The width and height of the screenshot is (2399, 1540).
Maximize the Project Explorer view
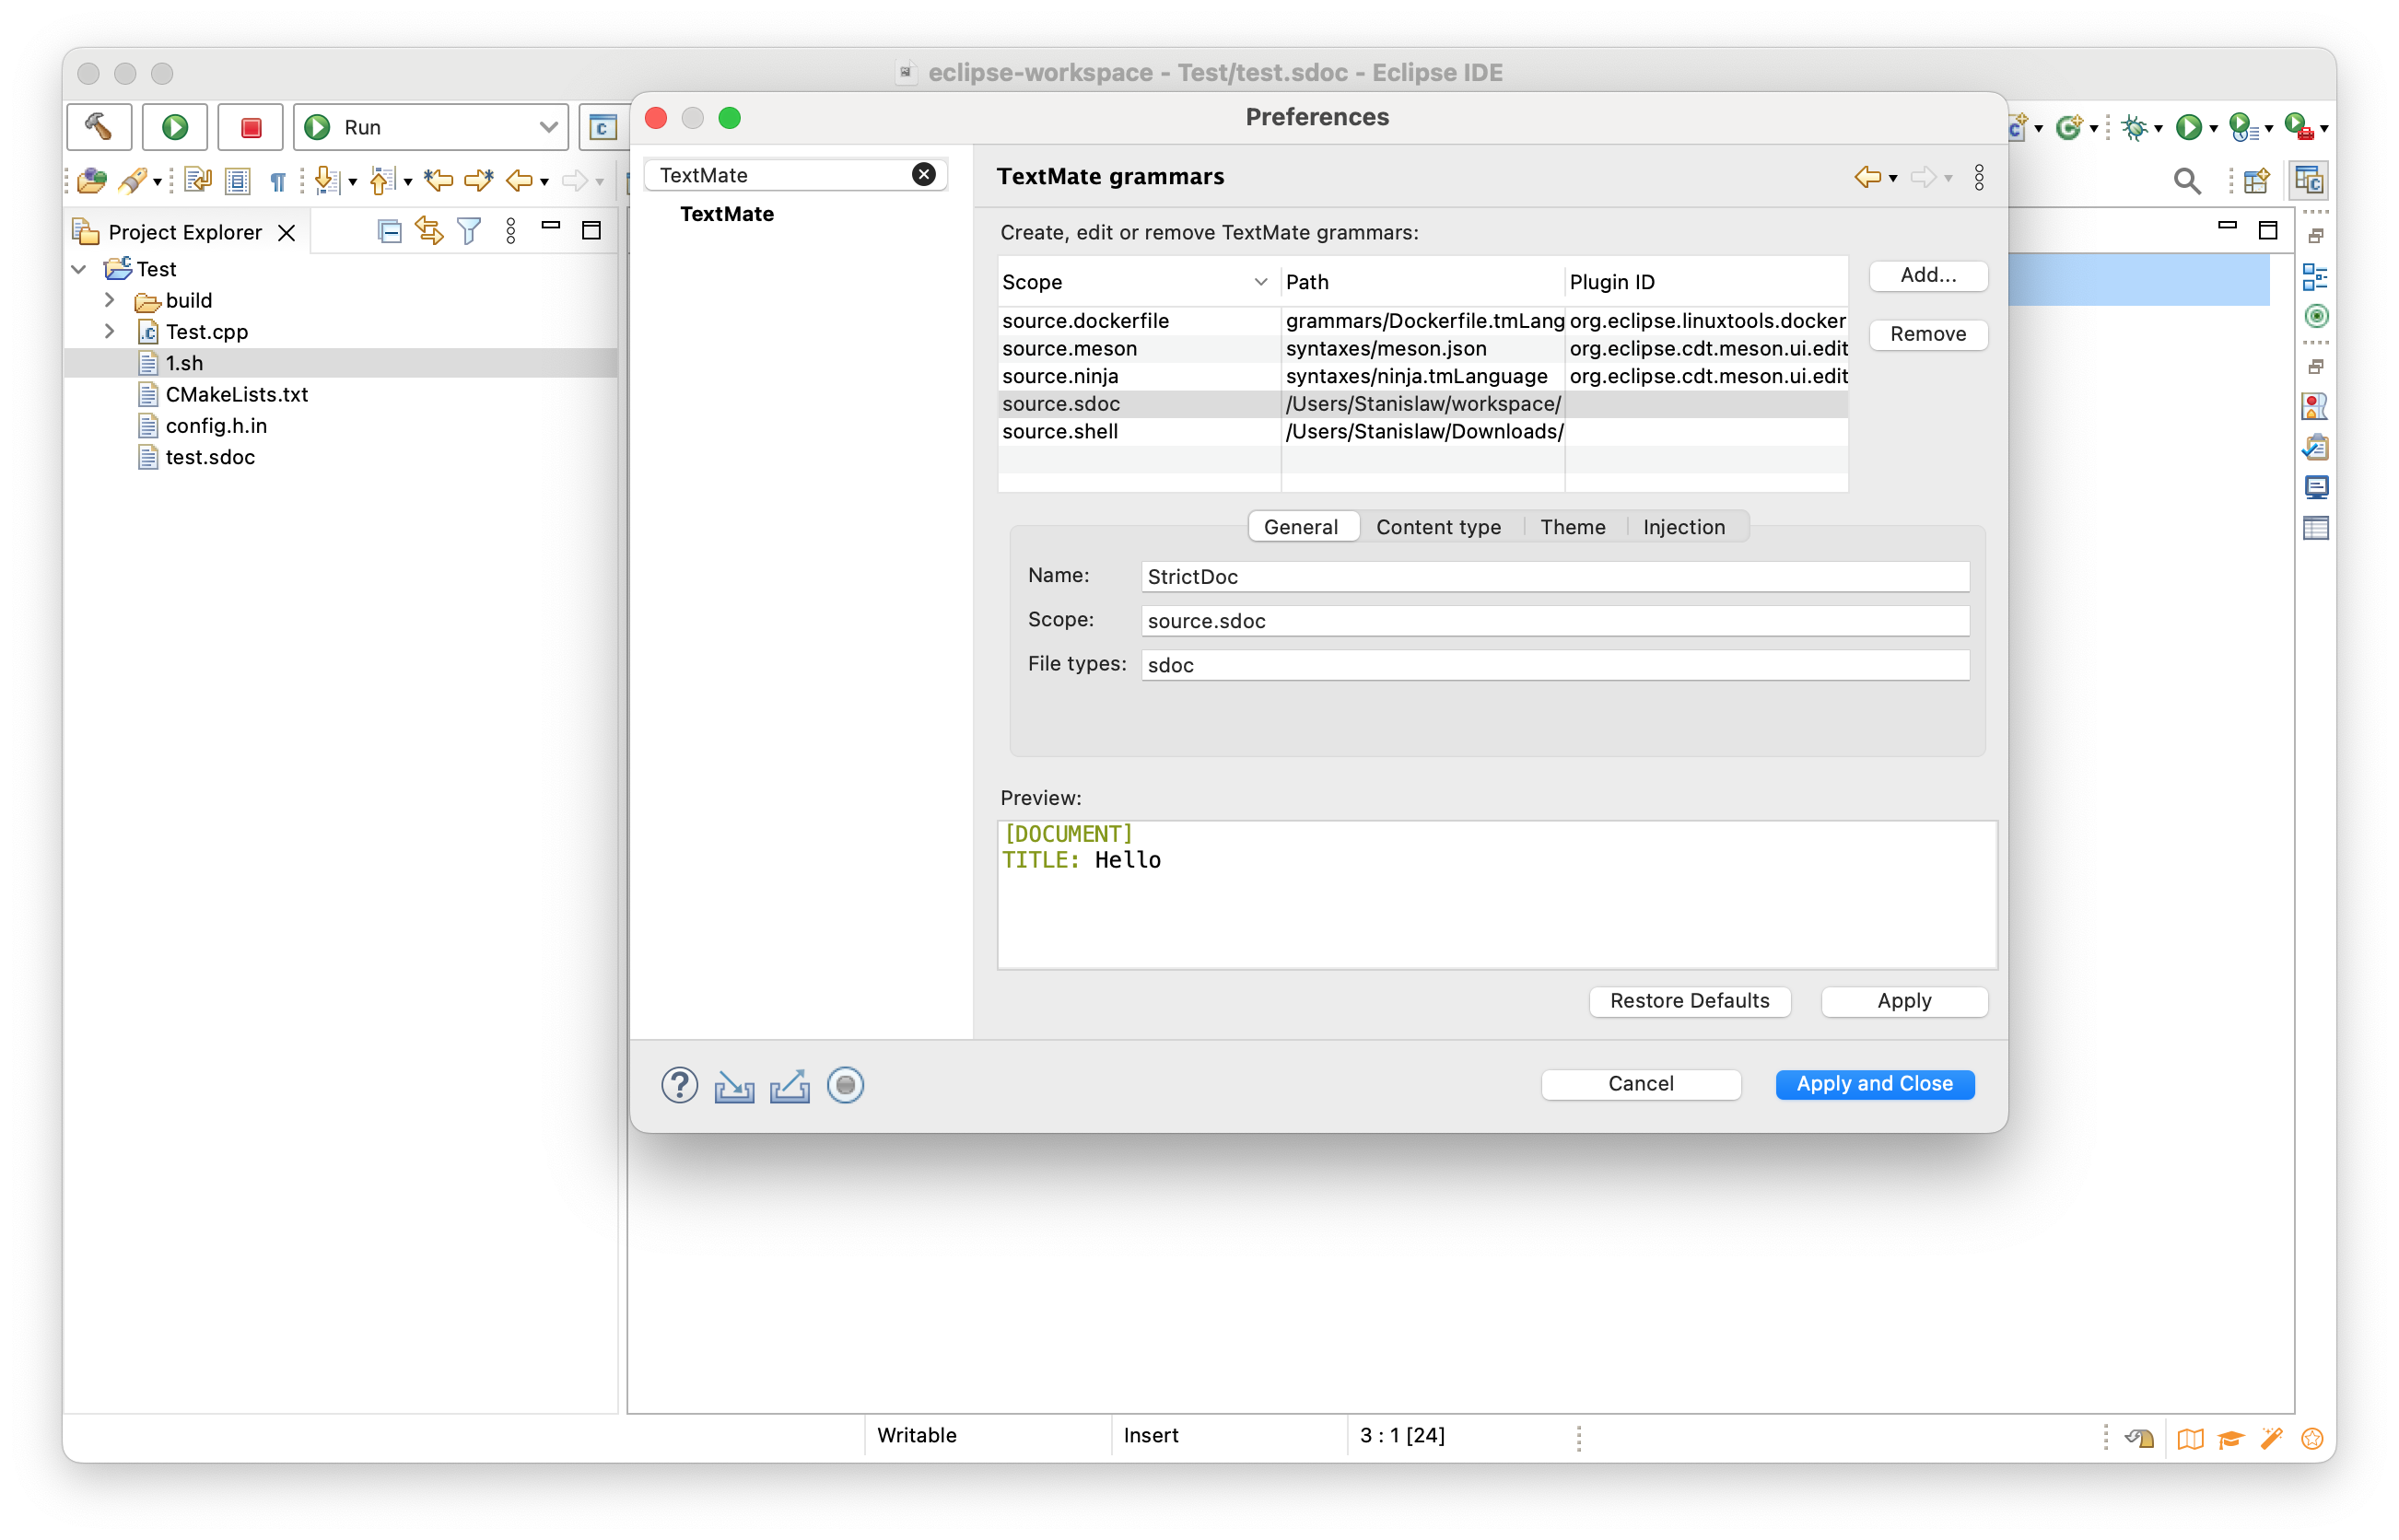point(592,230)
